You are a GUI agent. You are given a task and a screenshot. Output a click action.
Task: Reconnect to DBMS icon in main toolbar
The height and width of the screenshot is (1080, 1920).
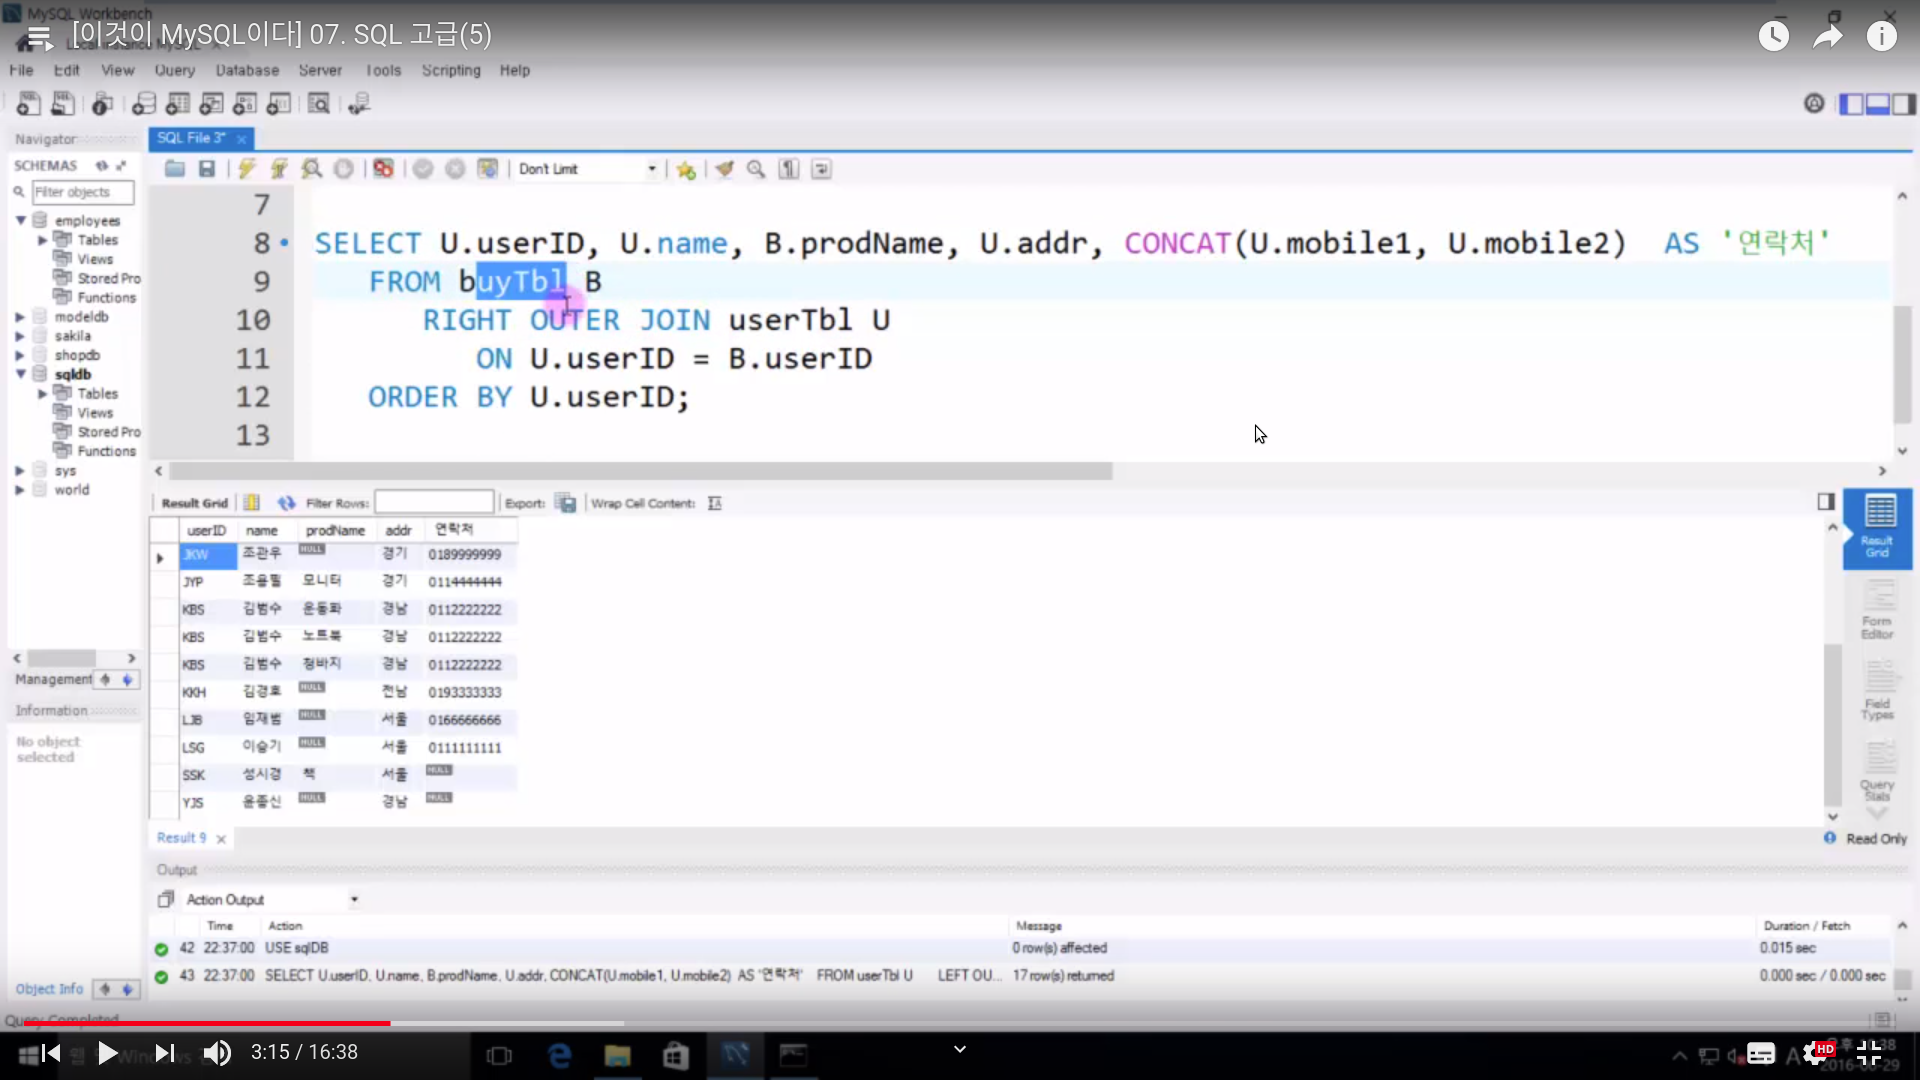(x=359, y=103)
